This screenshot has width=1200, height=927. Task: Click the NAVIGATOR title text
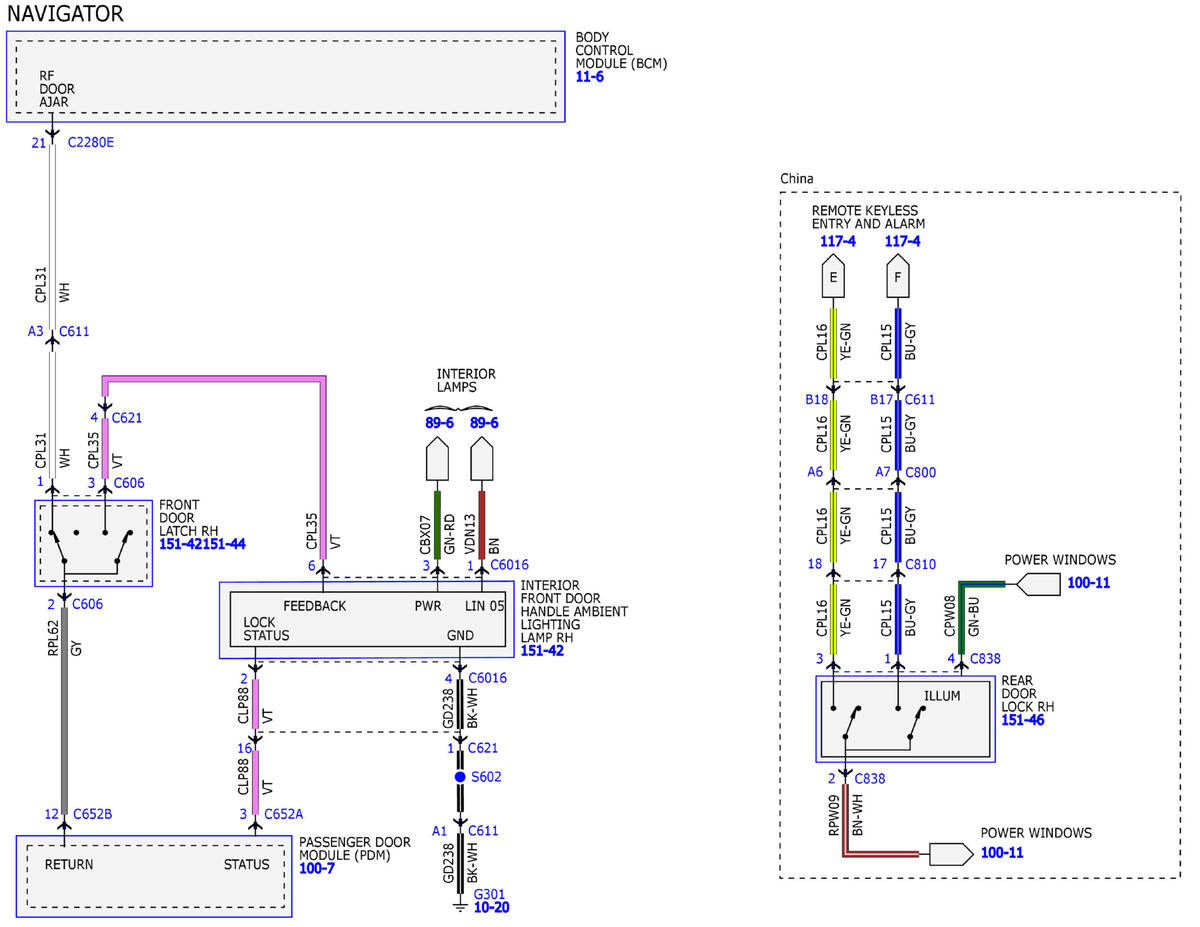[66, 14]
